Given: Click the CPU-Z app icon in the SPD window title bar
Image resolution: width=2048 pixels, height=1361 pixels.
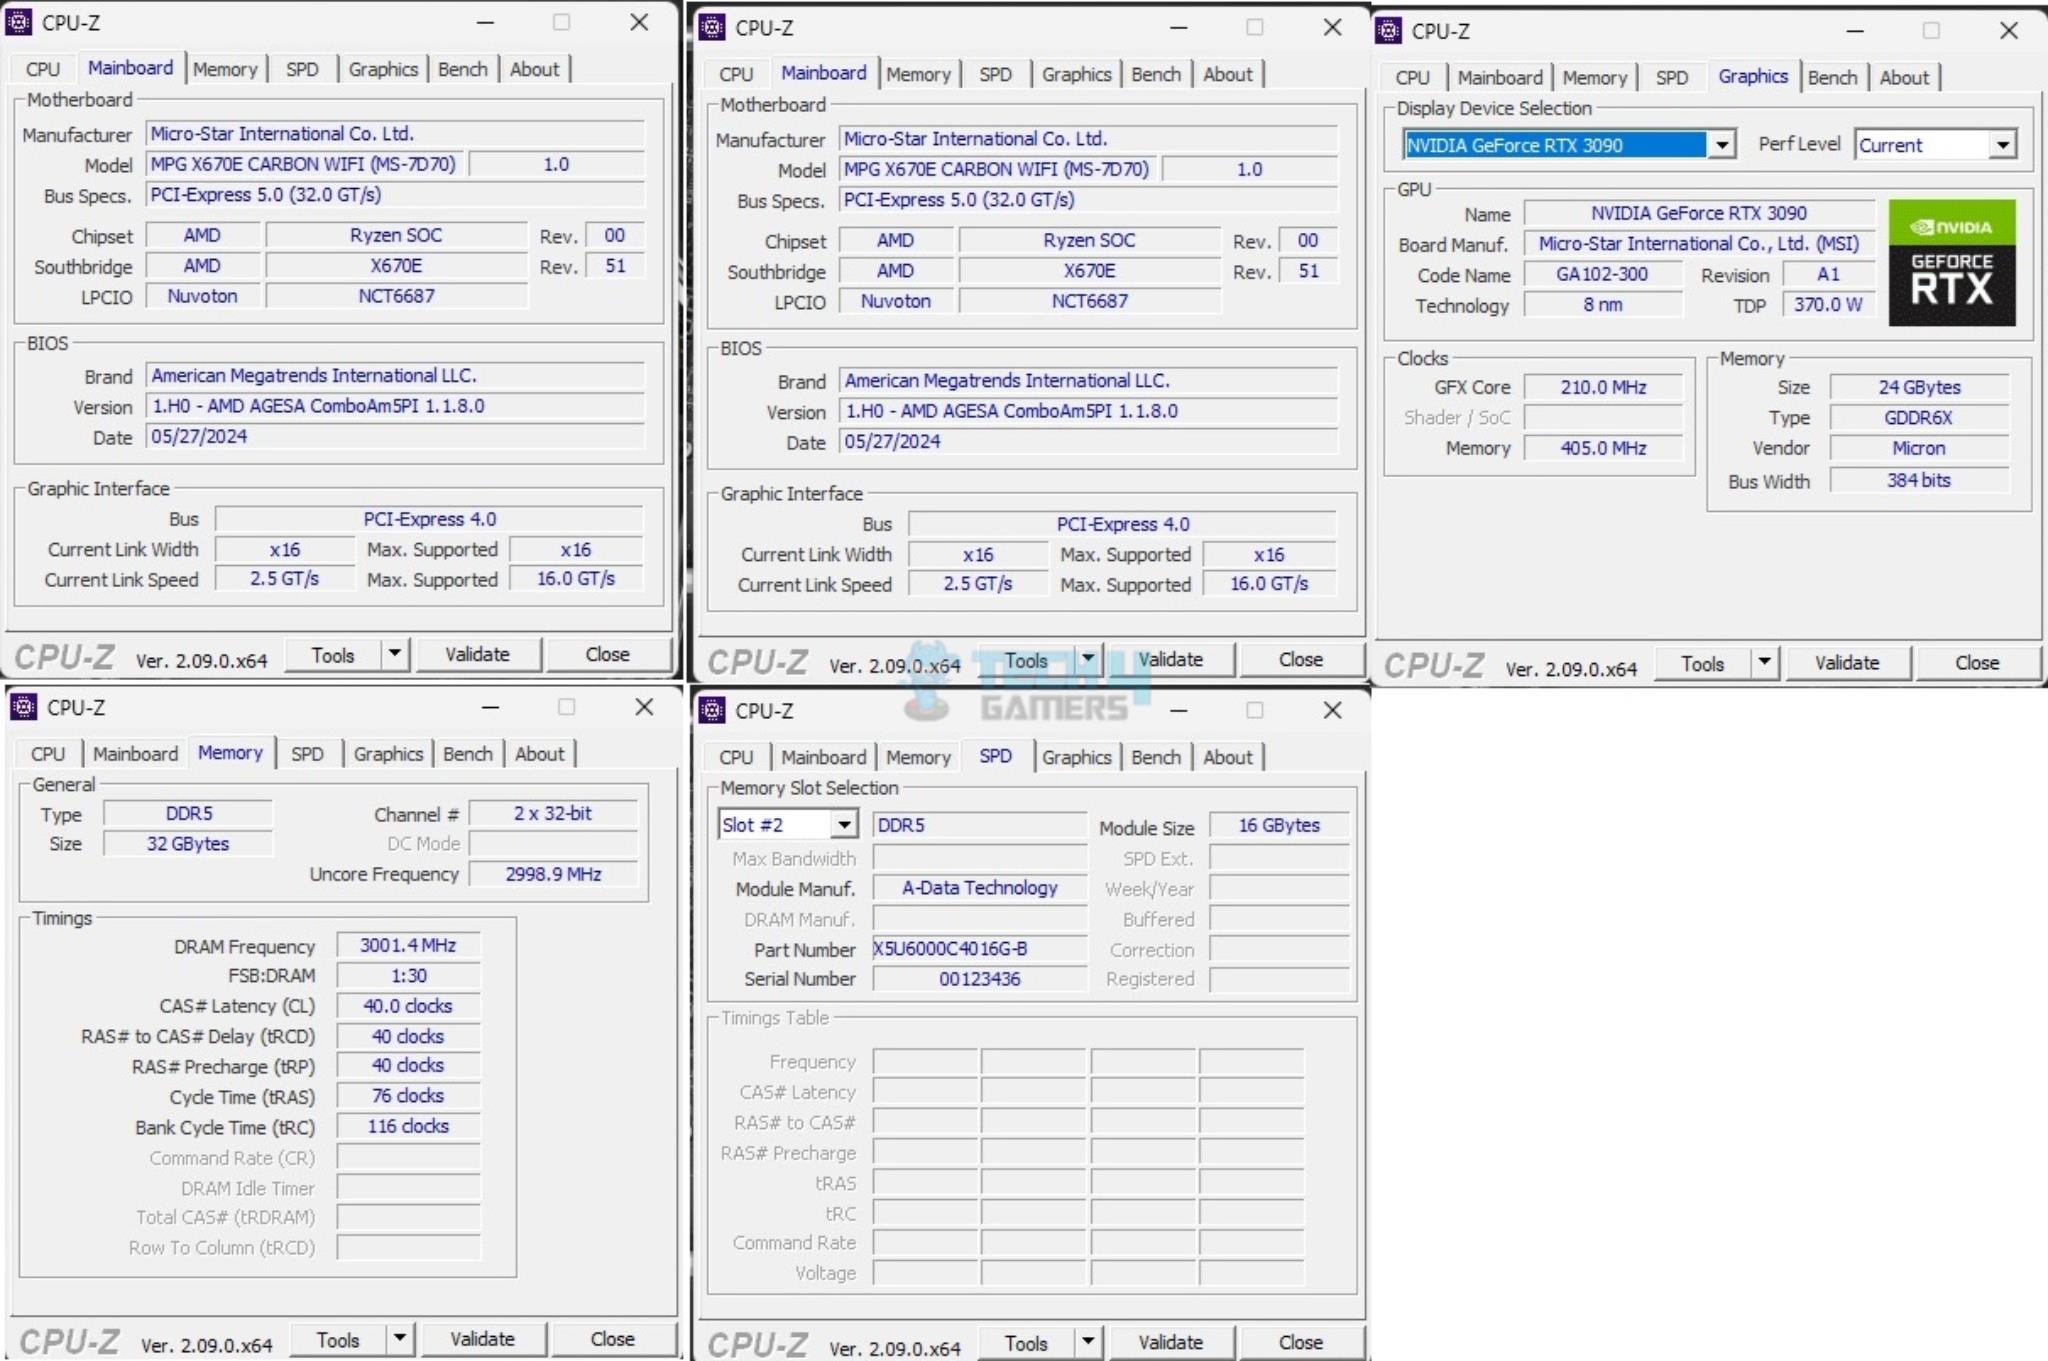Looking at the screenshot, I should pyautogui.click(x=712, y=710).
